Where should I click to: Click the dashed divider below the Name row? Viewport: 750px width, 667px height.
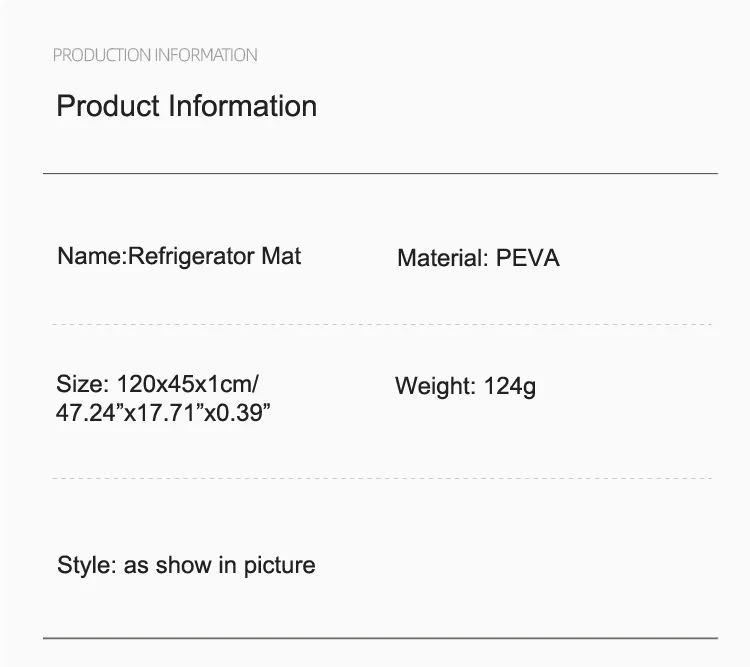pyautogui.click(x=380, y=325)
